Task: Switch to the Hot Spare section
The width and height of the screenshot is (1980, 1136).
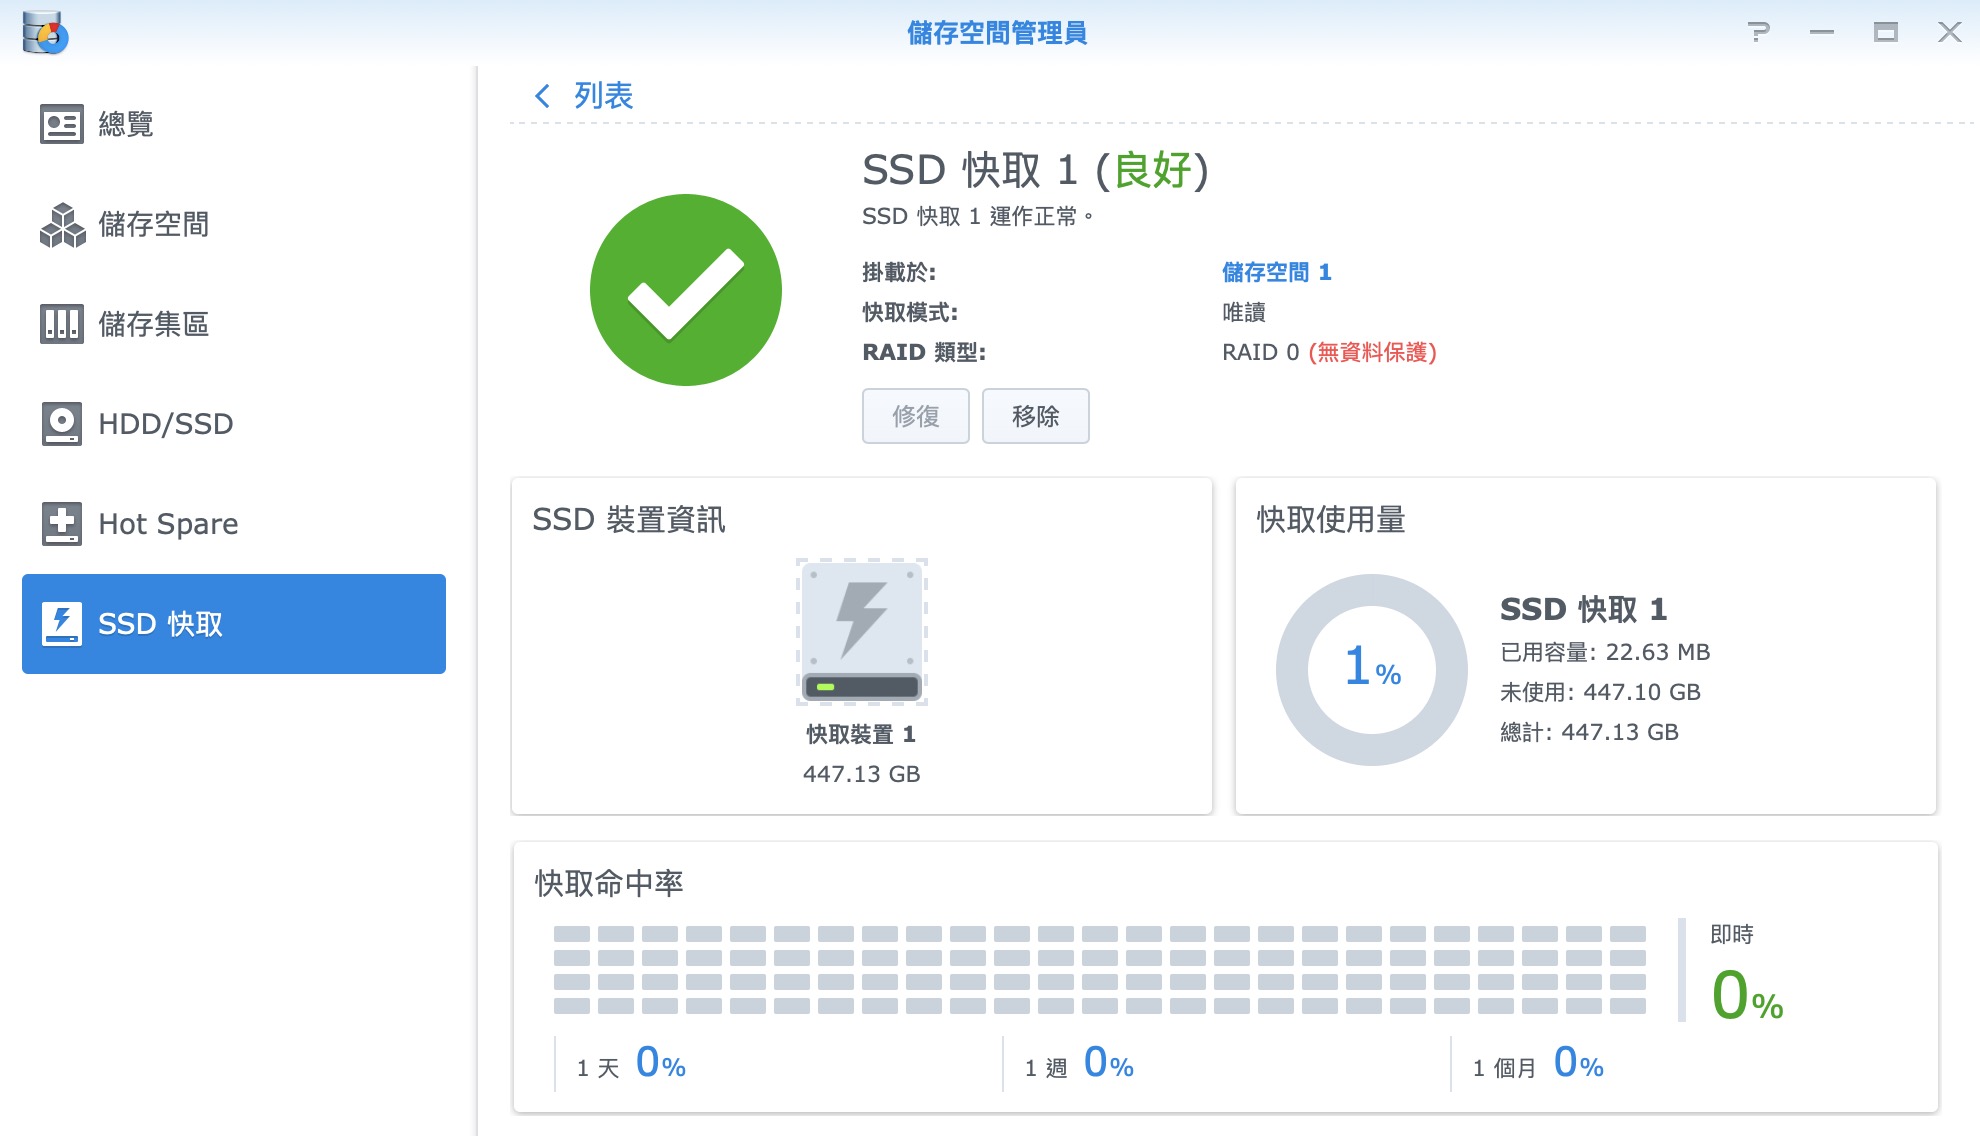Action: tap(168, 524)
